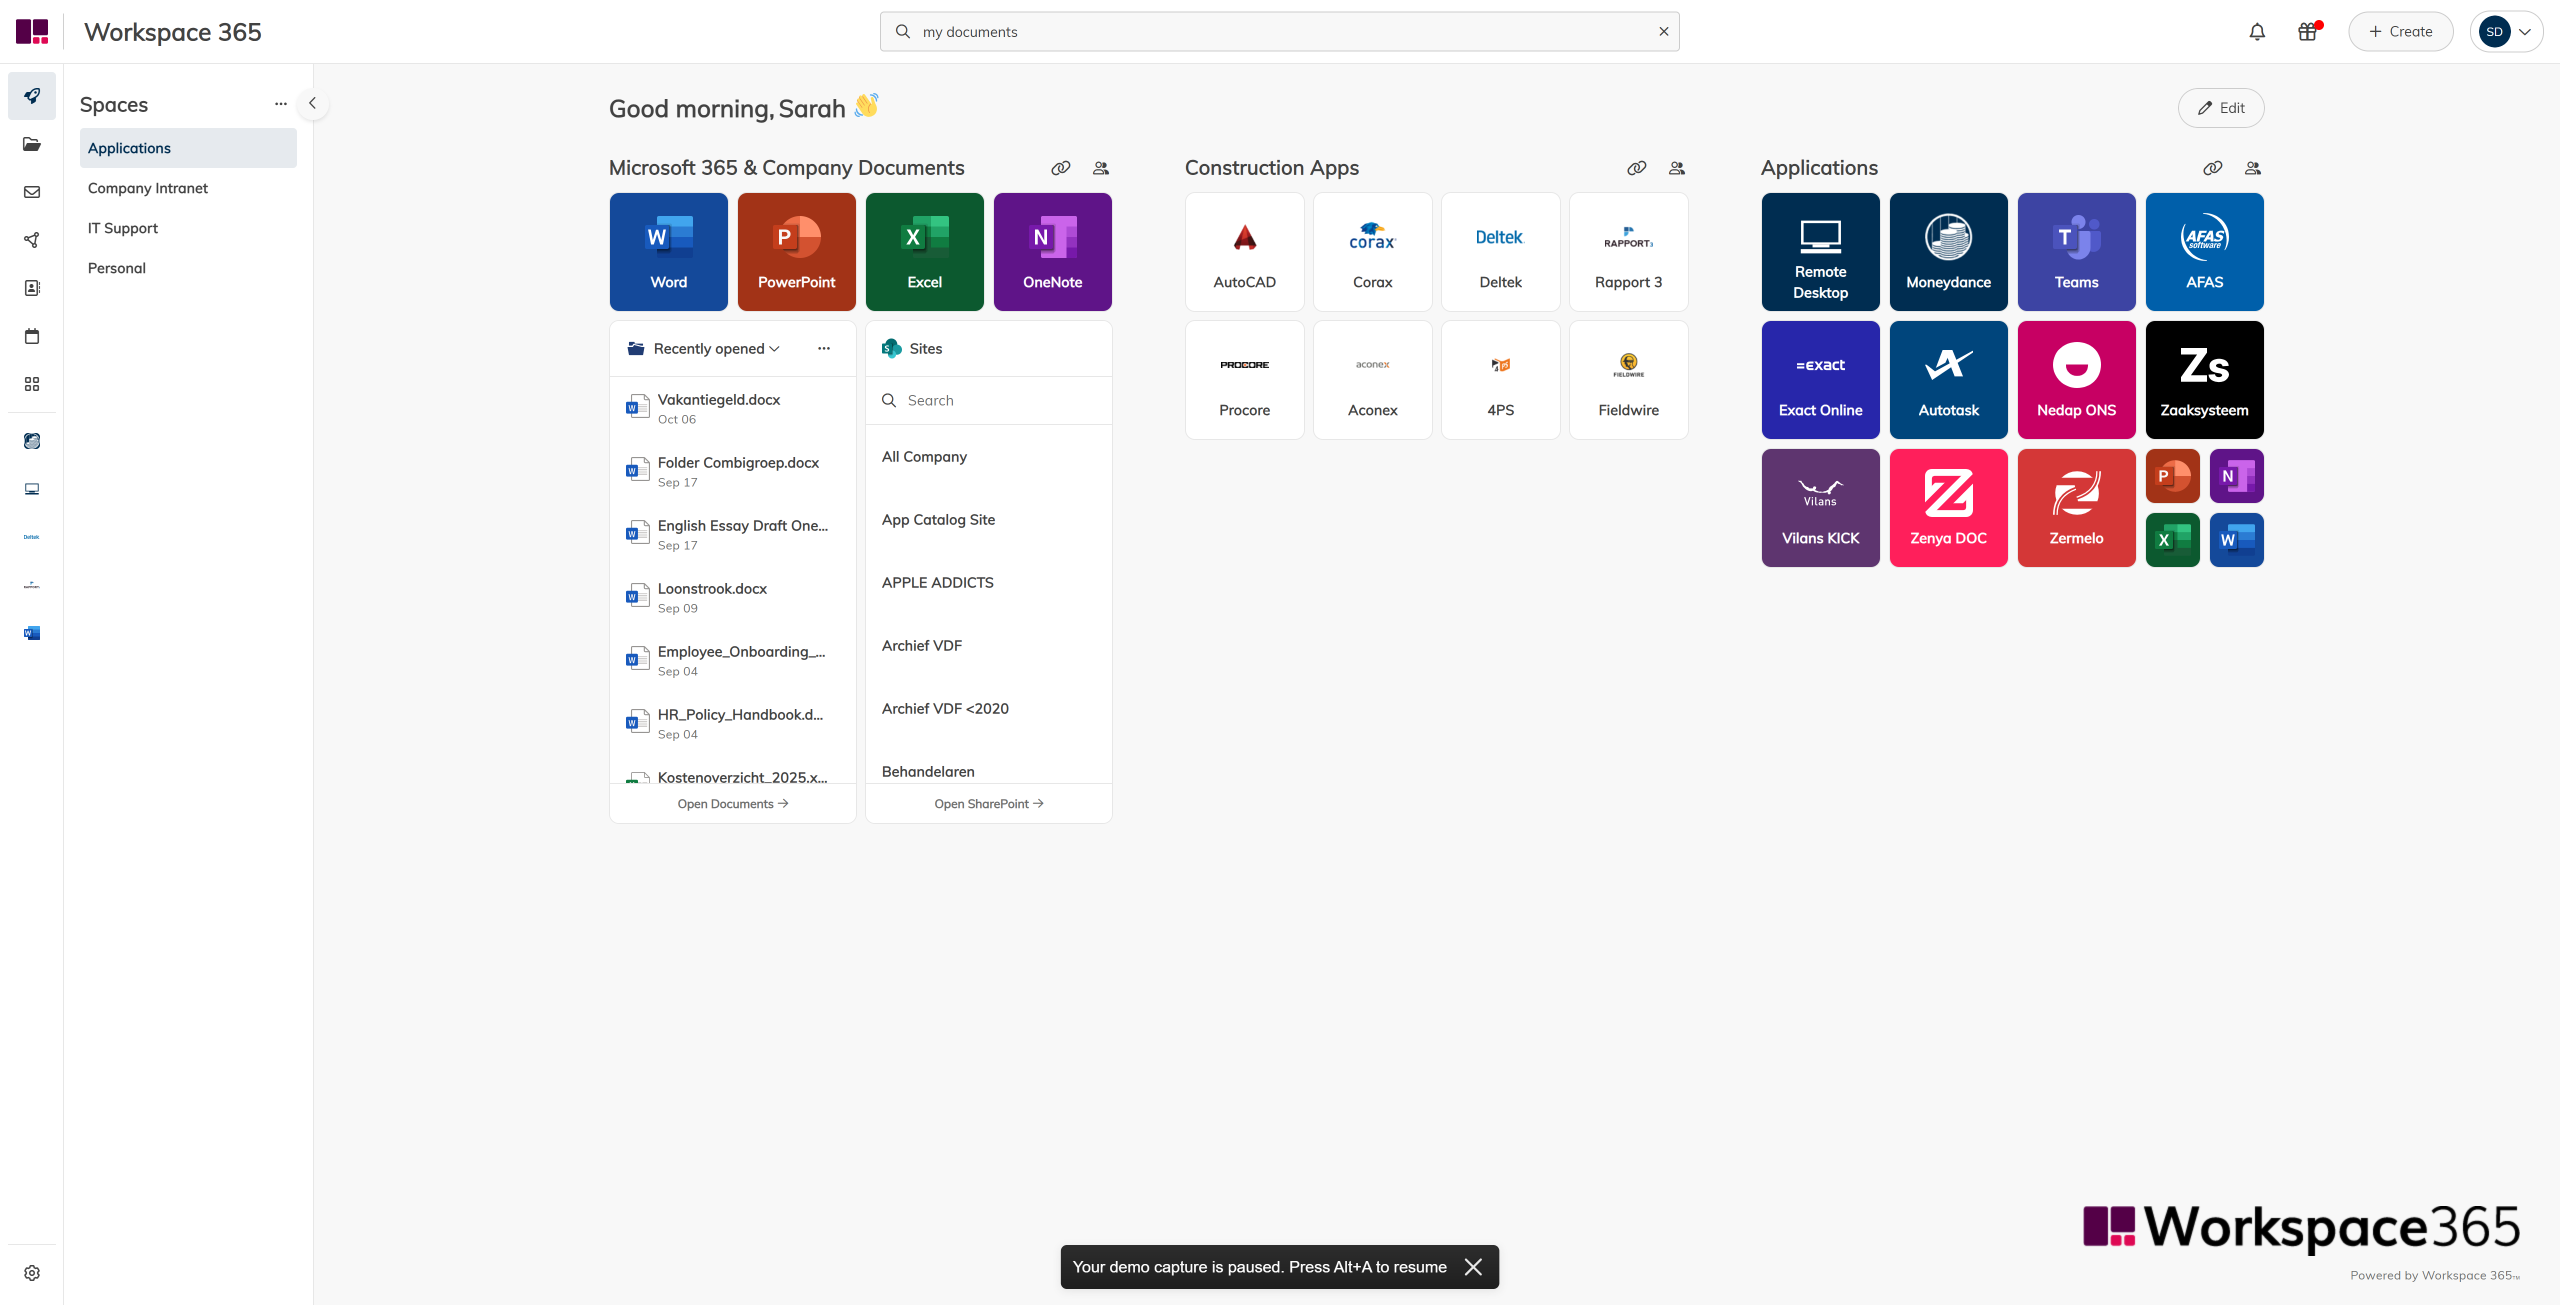
Task: Click the Moneydance app tile
Action: tap(1948, 252)
